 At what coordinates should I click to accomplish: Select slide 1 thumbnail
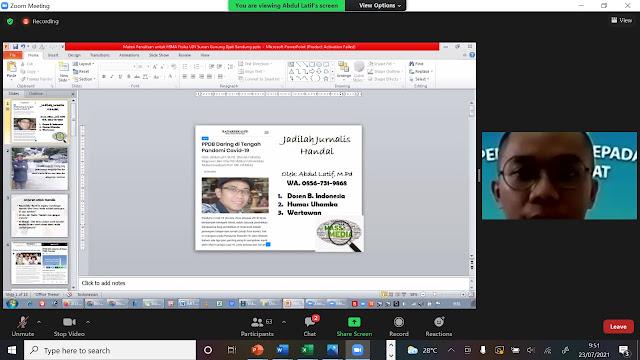[40, 121]
